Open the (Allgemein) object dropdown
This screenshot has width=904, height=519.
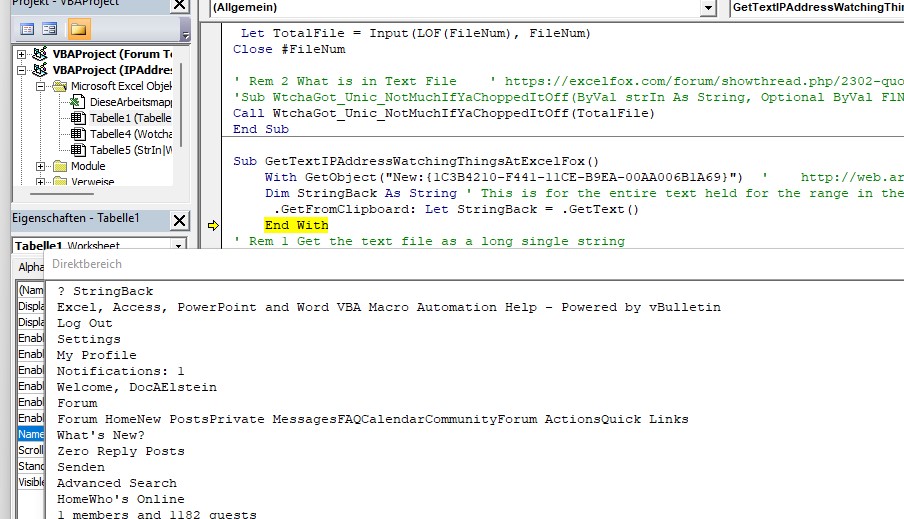[x=708, y=8]
